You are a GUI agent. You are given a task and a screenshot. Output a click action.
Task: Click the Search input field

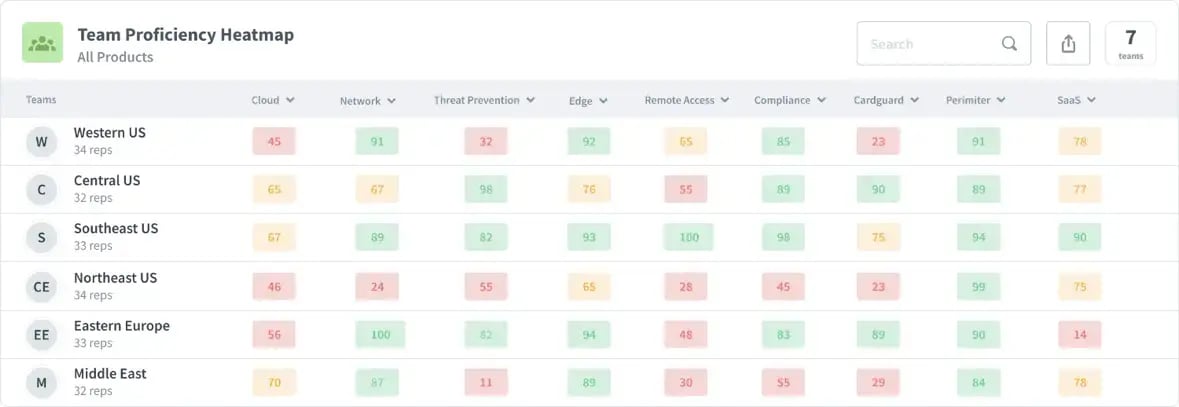click(x=944, y=44)
